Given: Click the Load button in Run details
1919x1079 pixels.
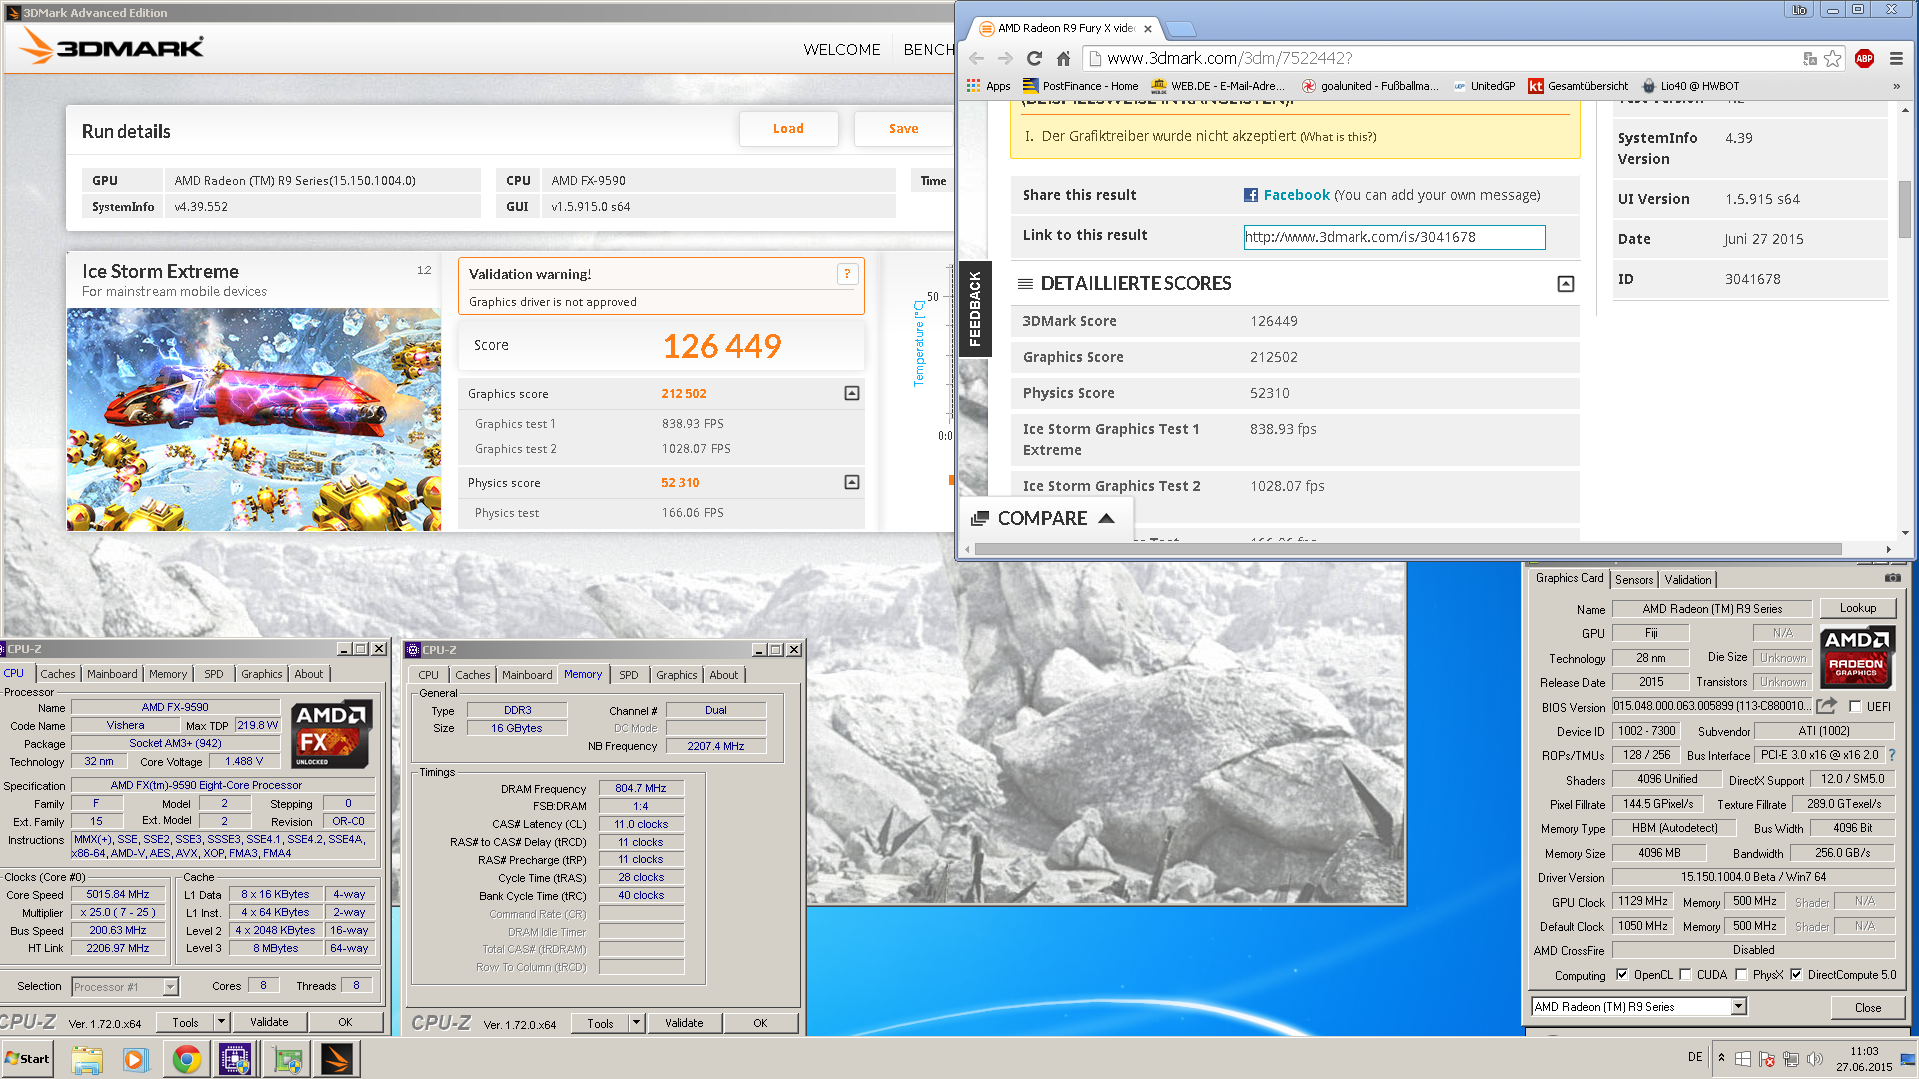Looking at the screenshot, I should [788, 129].
